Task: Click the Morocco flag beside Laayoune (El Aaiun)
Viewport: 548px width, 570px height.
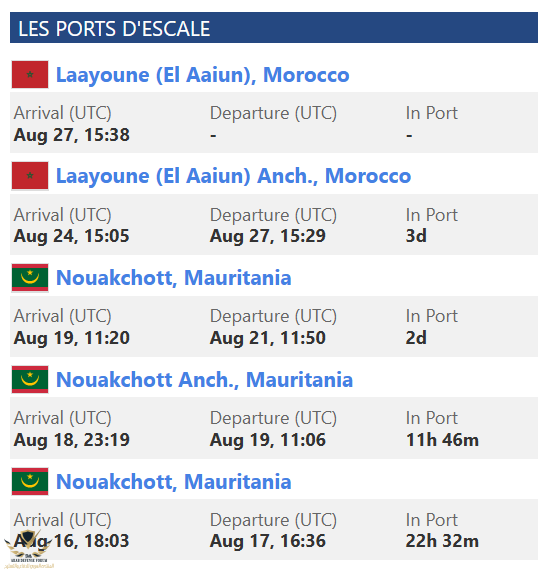Action: click(x=30, y=75)
